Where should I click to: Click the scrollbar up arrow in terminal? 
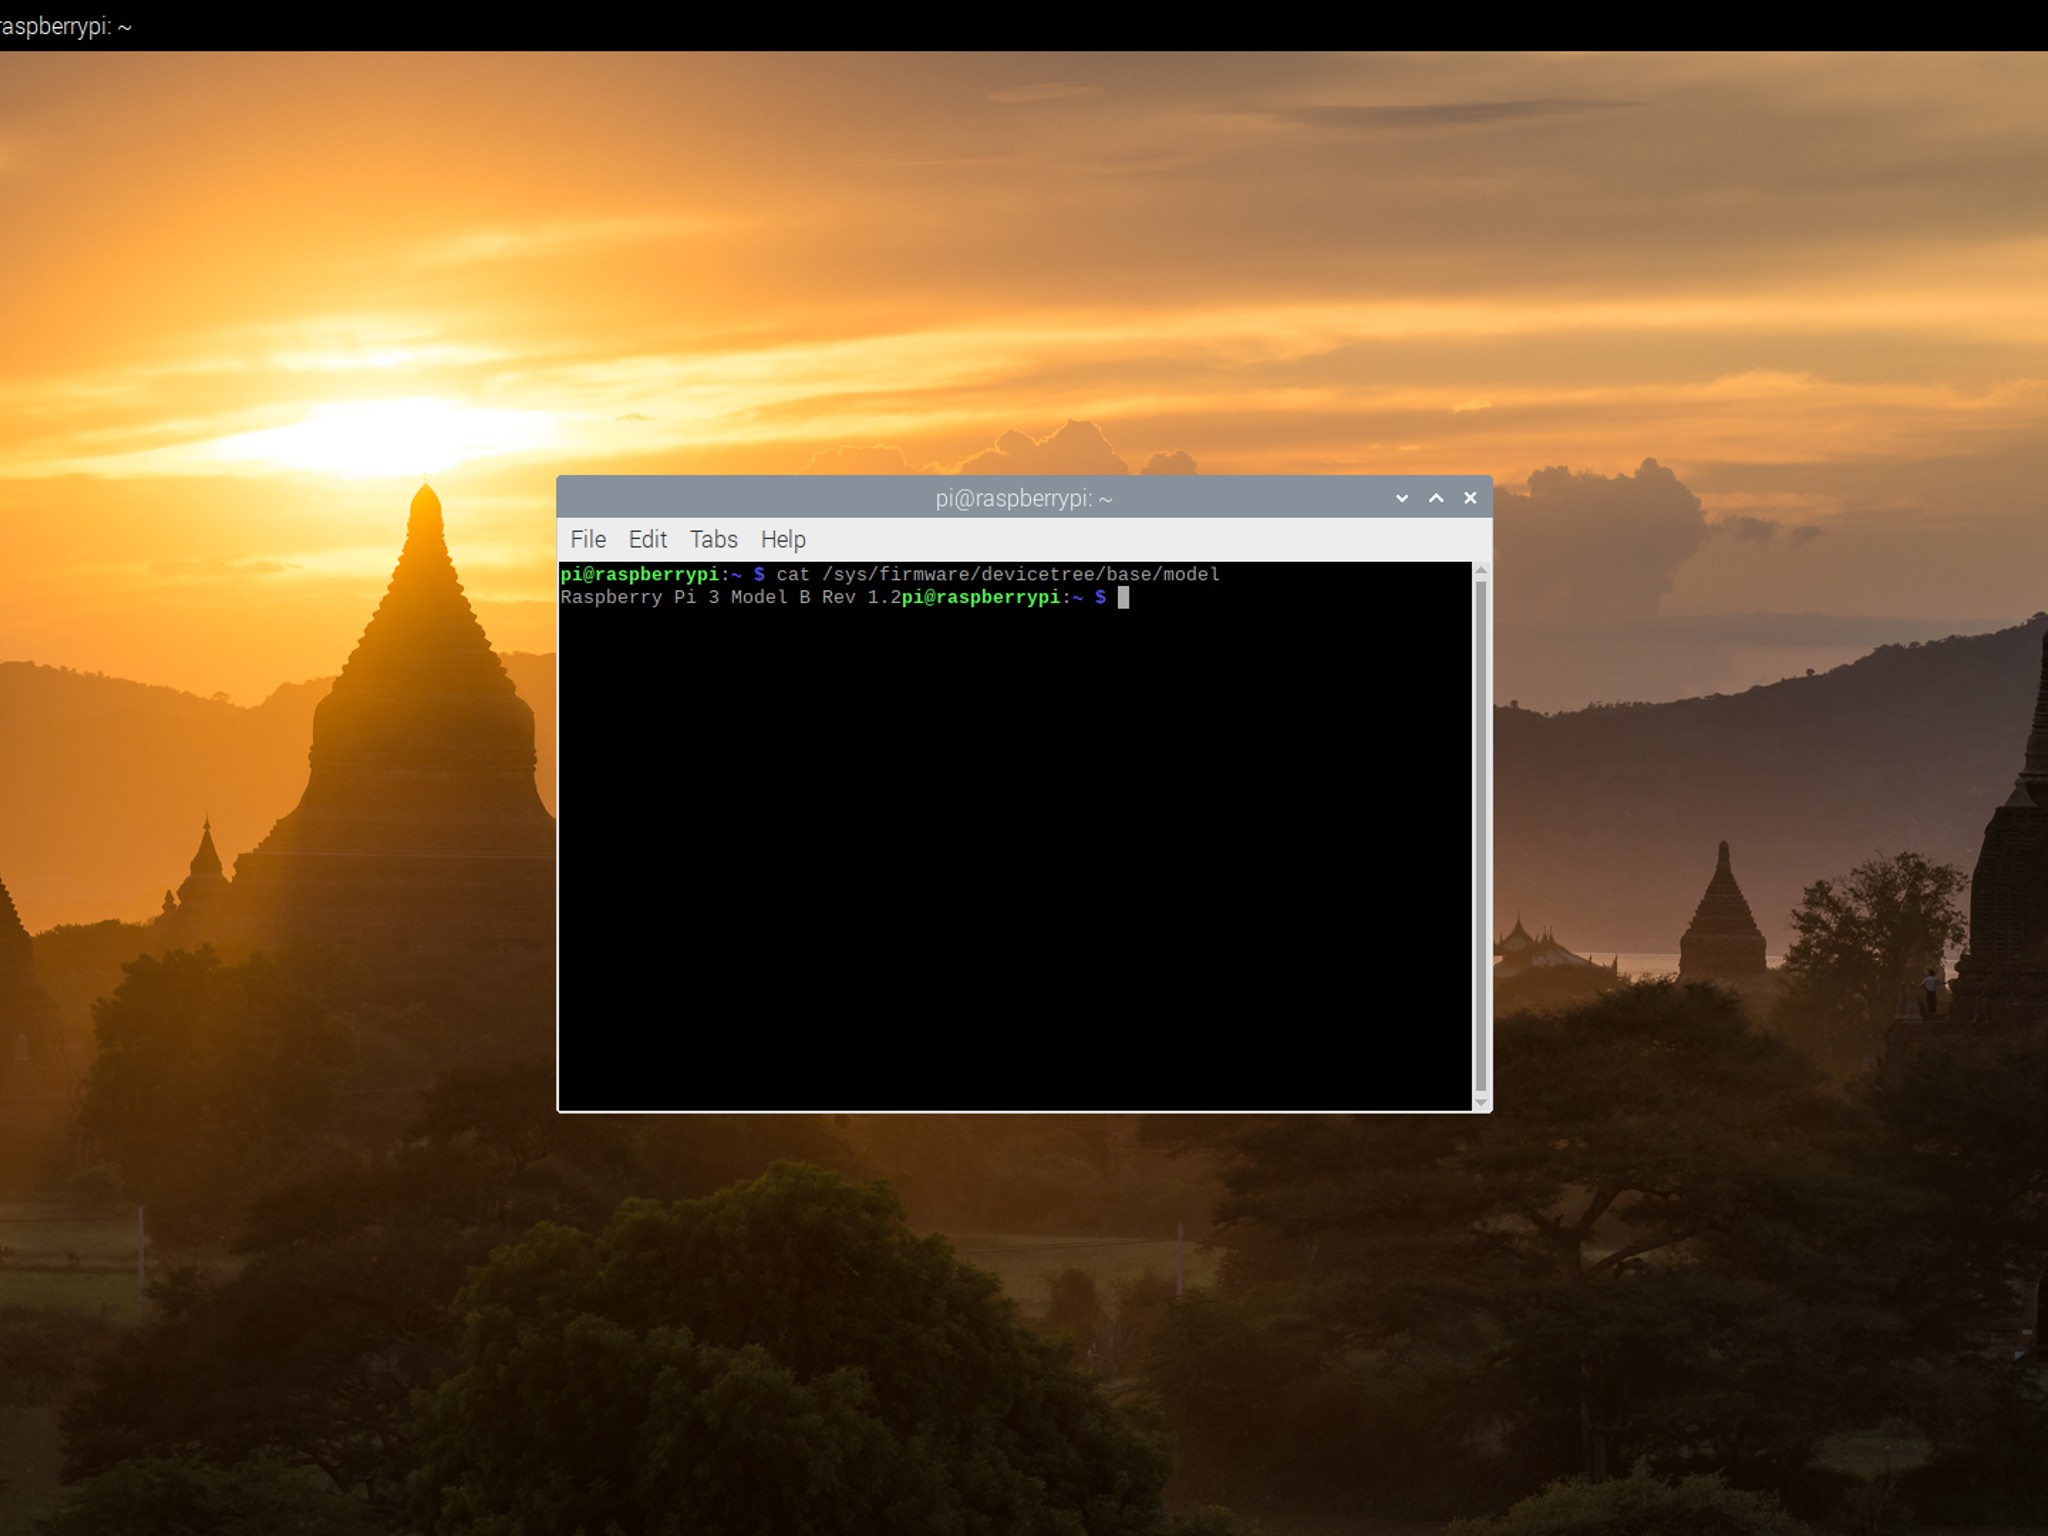coord(1481,570)
